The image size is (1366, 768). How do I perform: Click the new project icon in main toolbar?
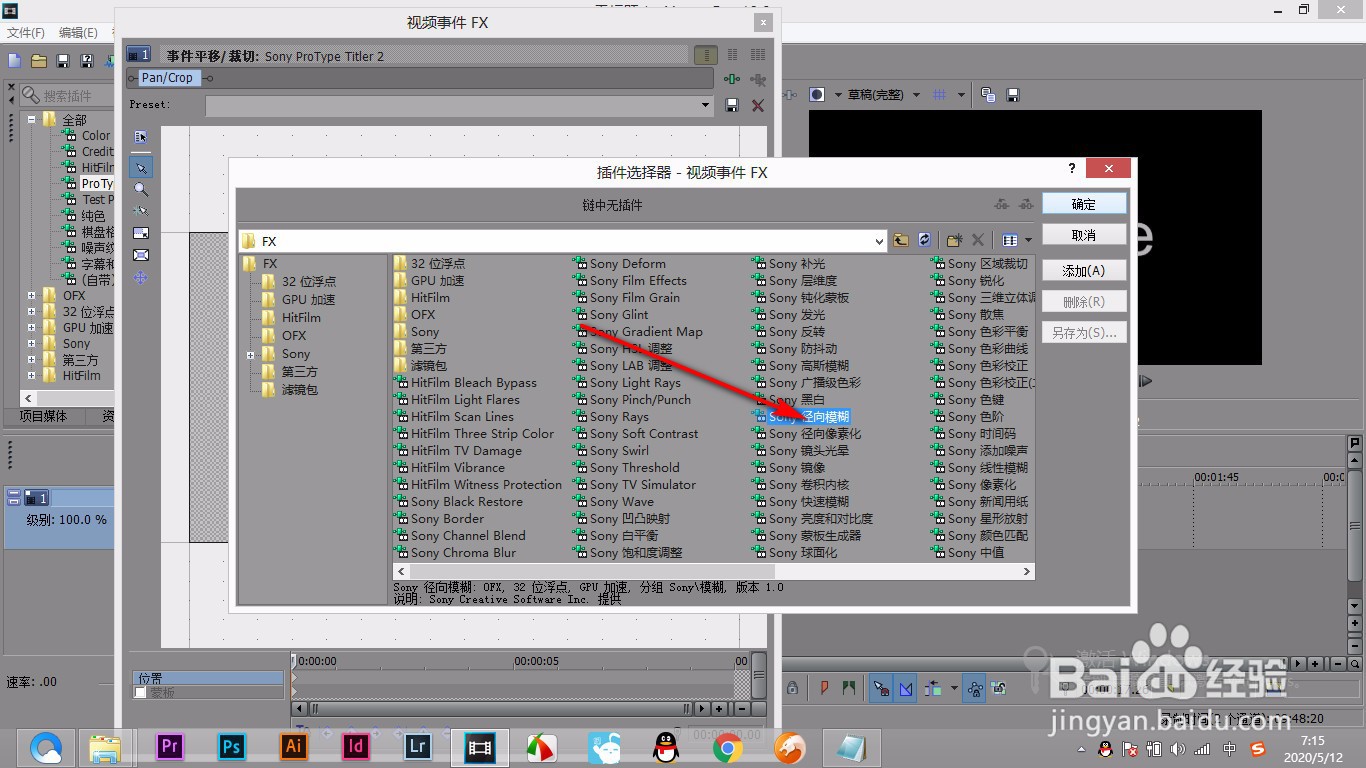click(15, 61)
